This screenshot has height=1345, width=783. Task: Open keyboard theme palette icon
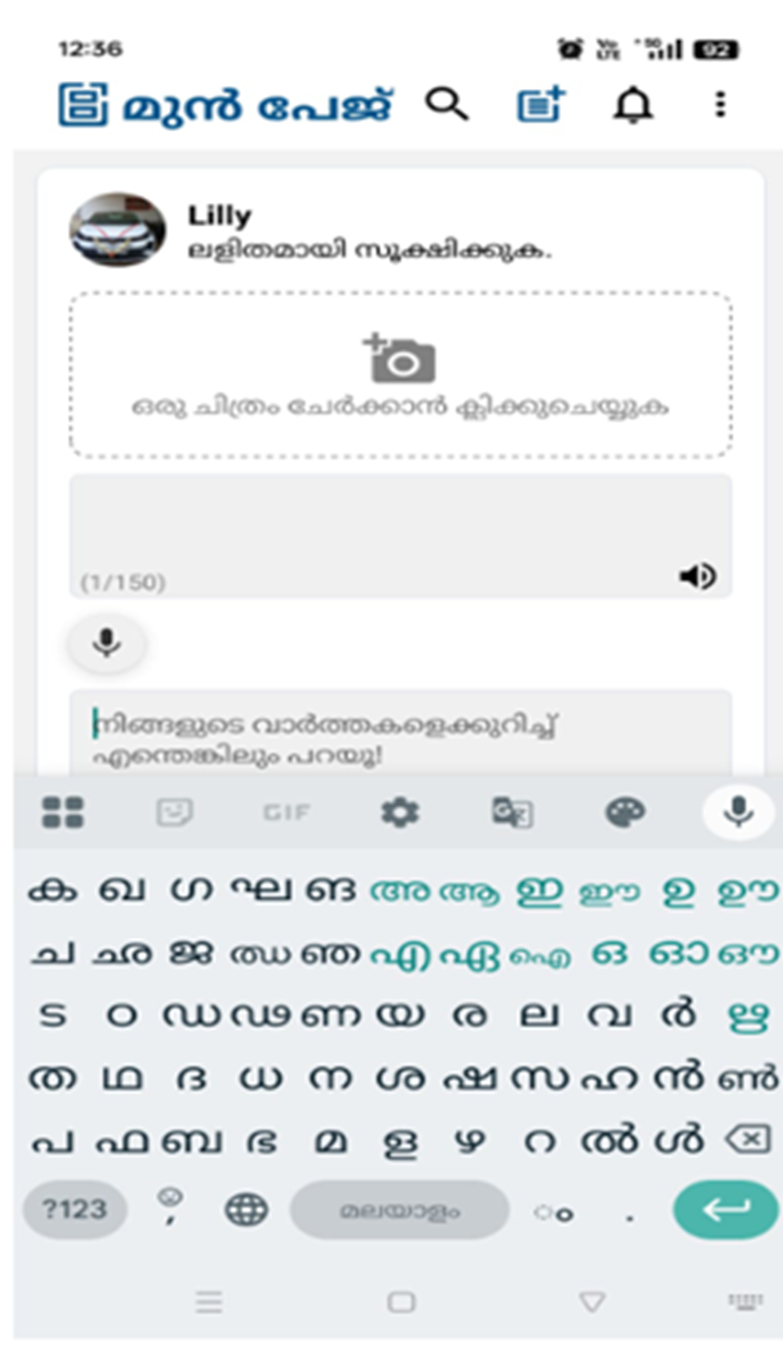pos(626,813)
